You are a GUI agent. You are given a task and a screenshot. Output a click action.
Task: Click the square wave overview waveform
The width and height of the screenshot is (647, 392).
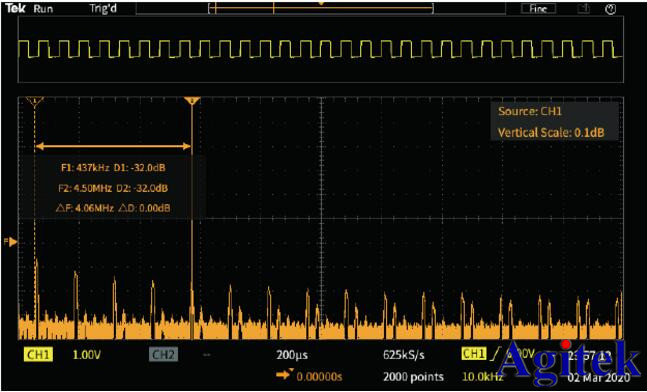(x=321, y=49)
